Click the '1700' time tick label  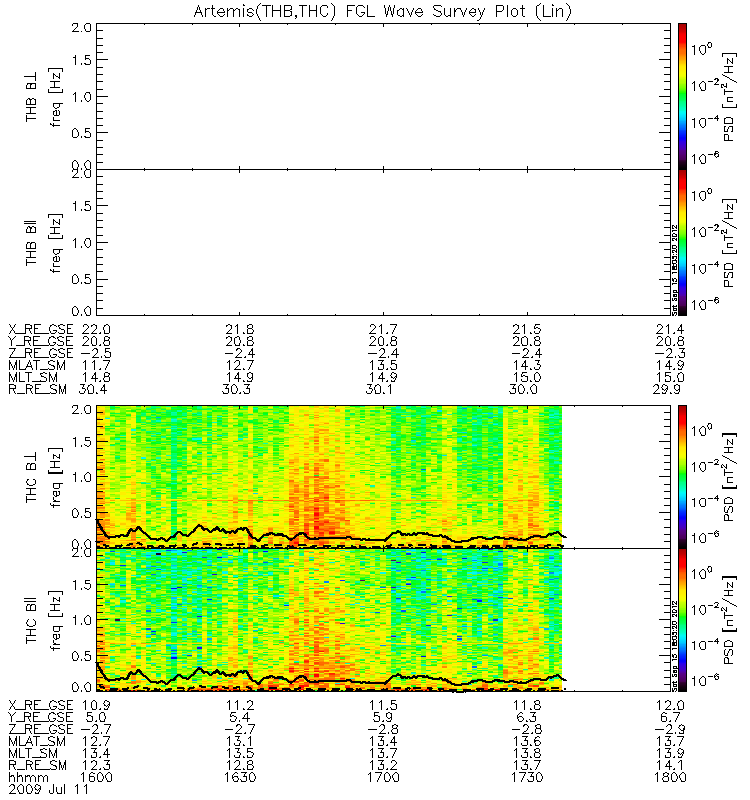pyautogui.click(x=383, y=778)
